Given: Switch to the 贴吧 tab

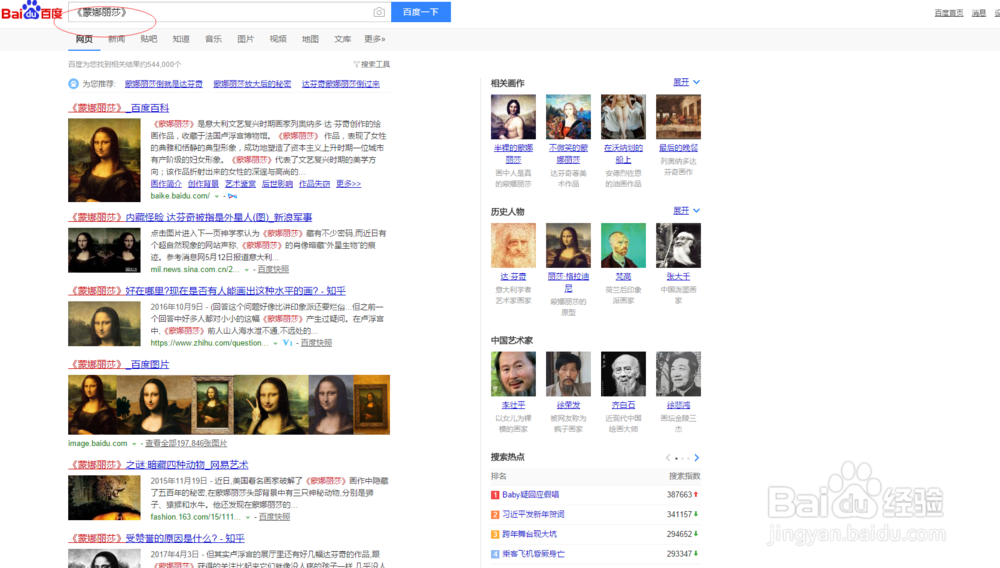Looking at the screenshot, I should click(x=149, y=39).
